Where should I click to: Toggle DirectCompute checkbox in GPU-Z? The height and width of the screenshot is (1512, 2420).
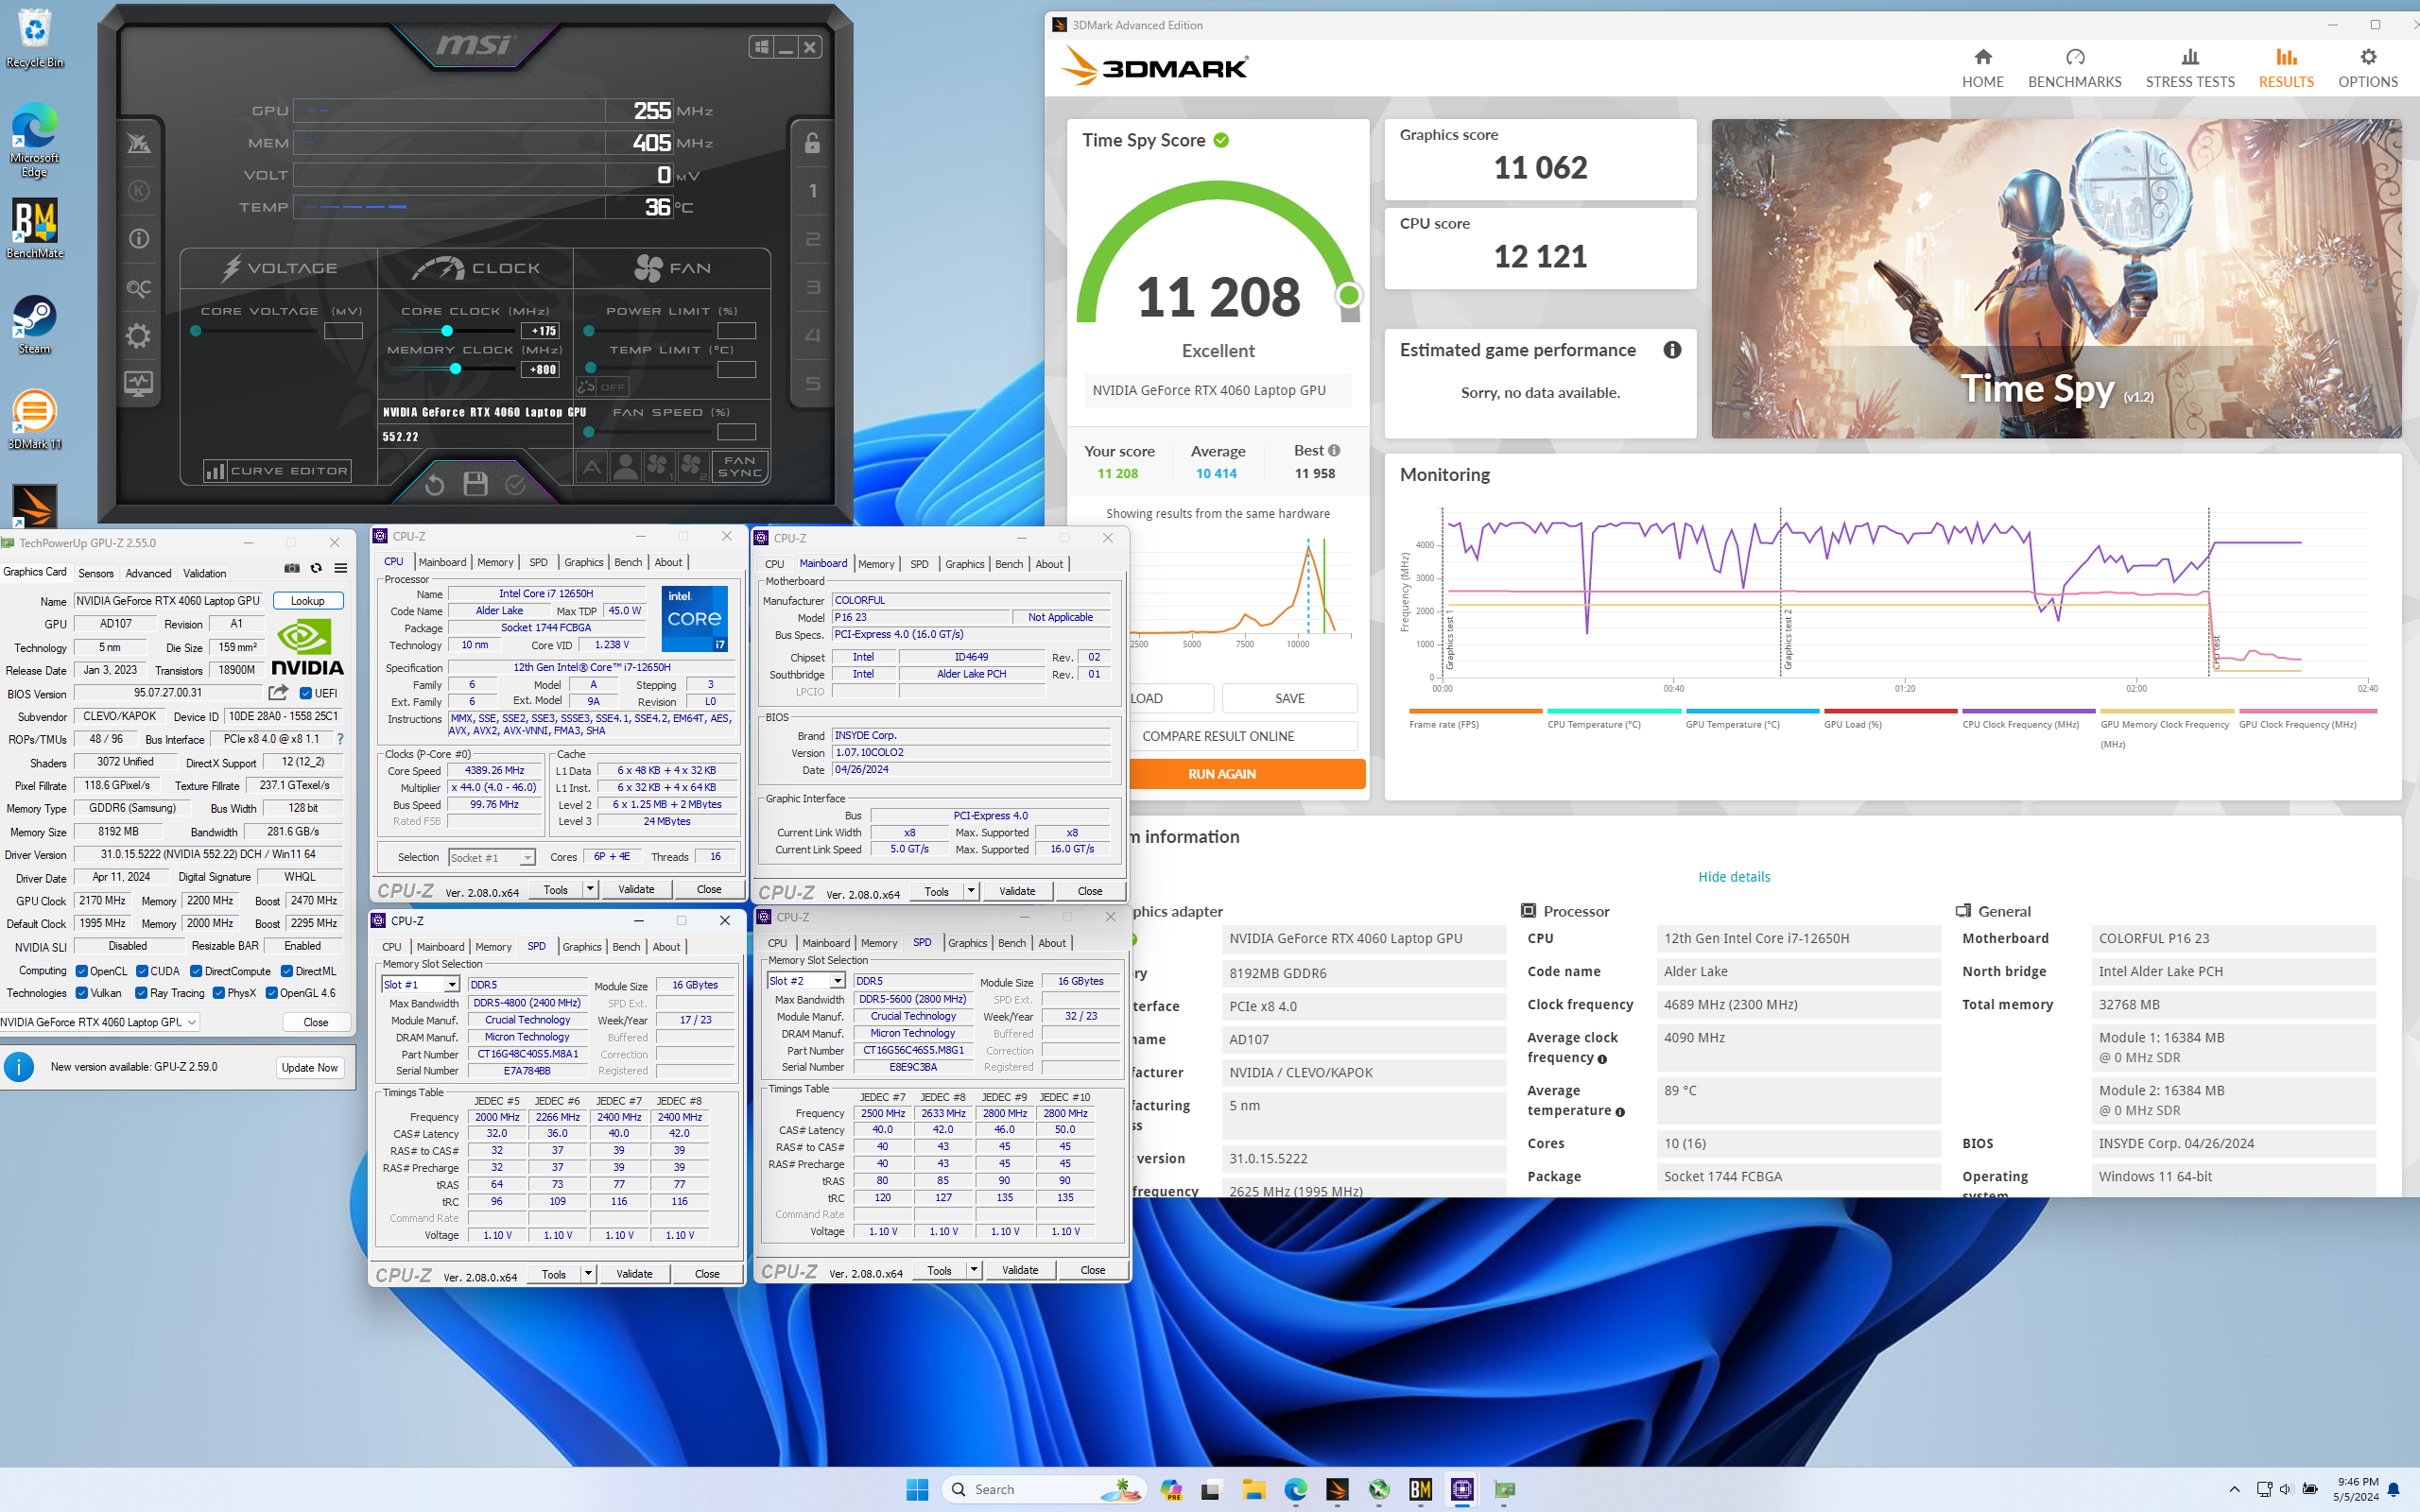[x=196, y=971]
